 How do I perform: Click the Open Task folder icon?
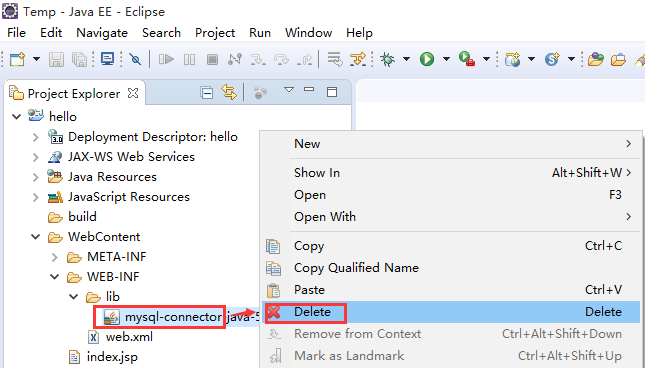[618, 60]
